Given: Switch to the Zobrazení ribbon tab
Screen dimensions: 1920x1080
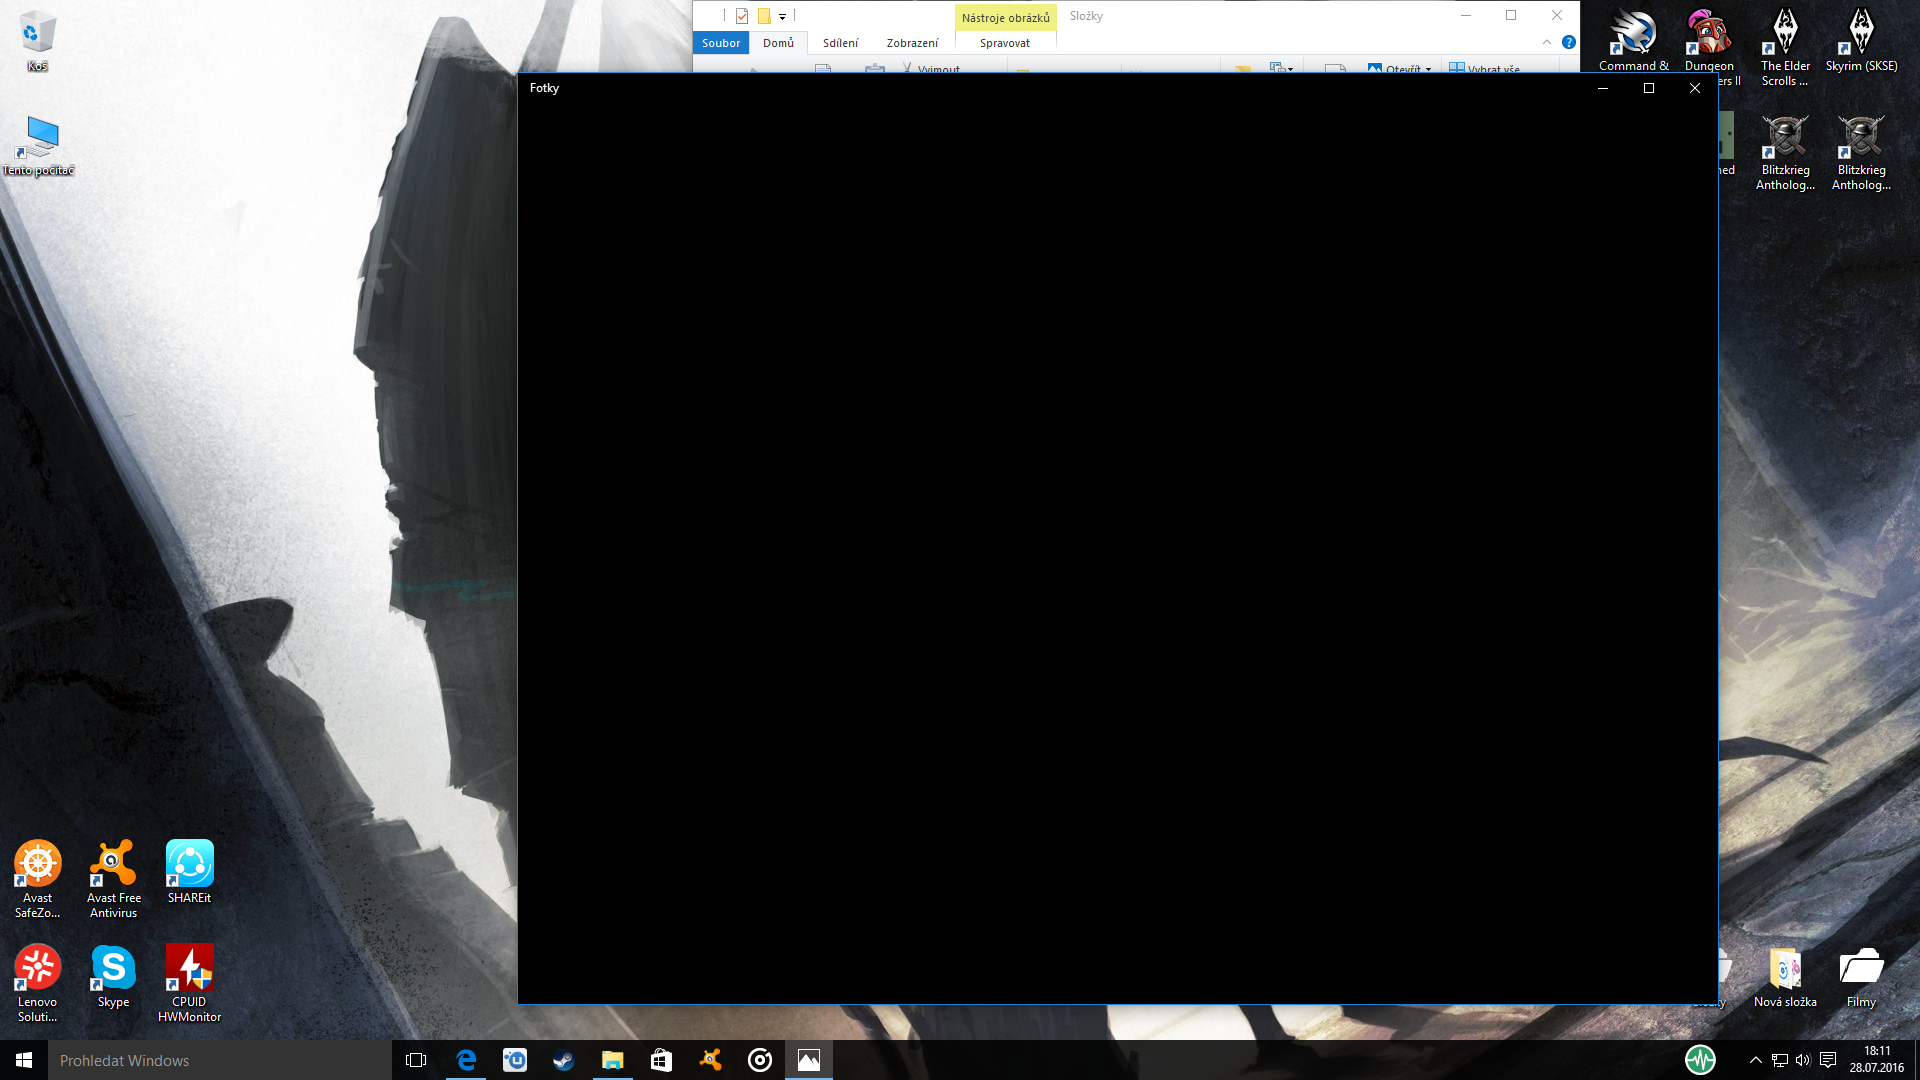Looking at the screenshot, I should (912, 43).
